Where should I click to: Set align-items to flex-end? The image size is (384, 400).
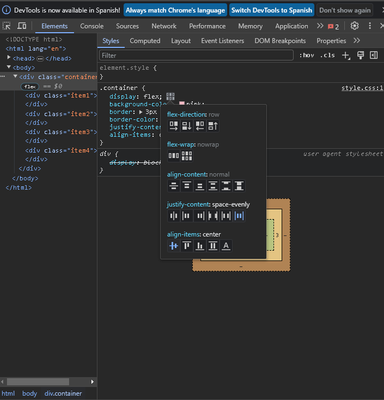tap(200, 246)
